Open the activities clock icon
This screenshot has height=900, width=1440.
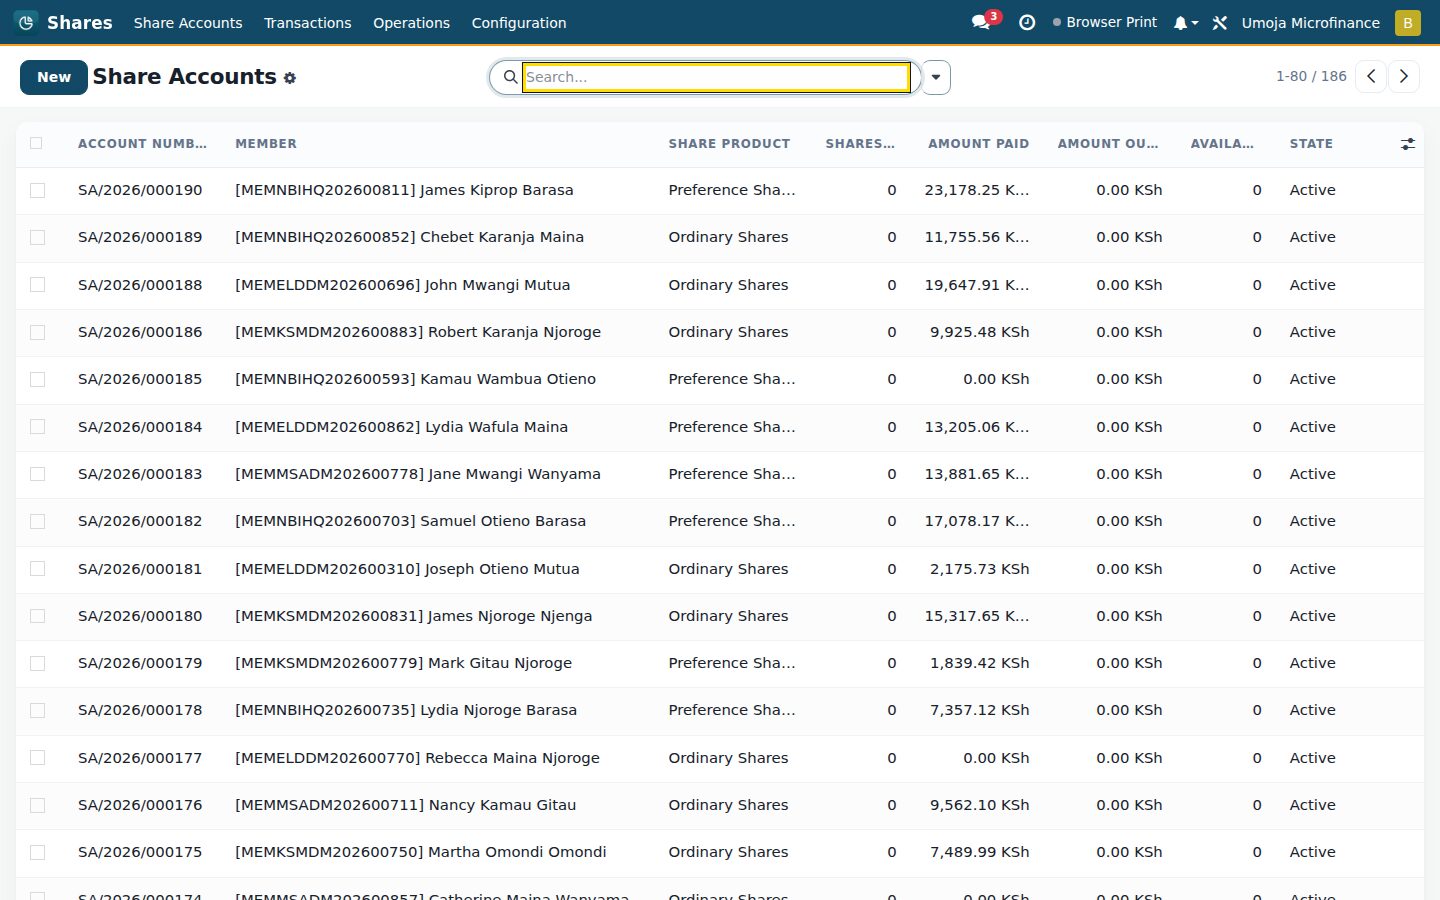coord(1027,22)
